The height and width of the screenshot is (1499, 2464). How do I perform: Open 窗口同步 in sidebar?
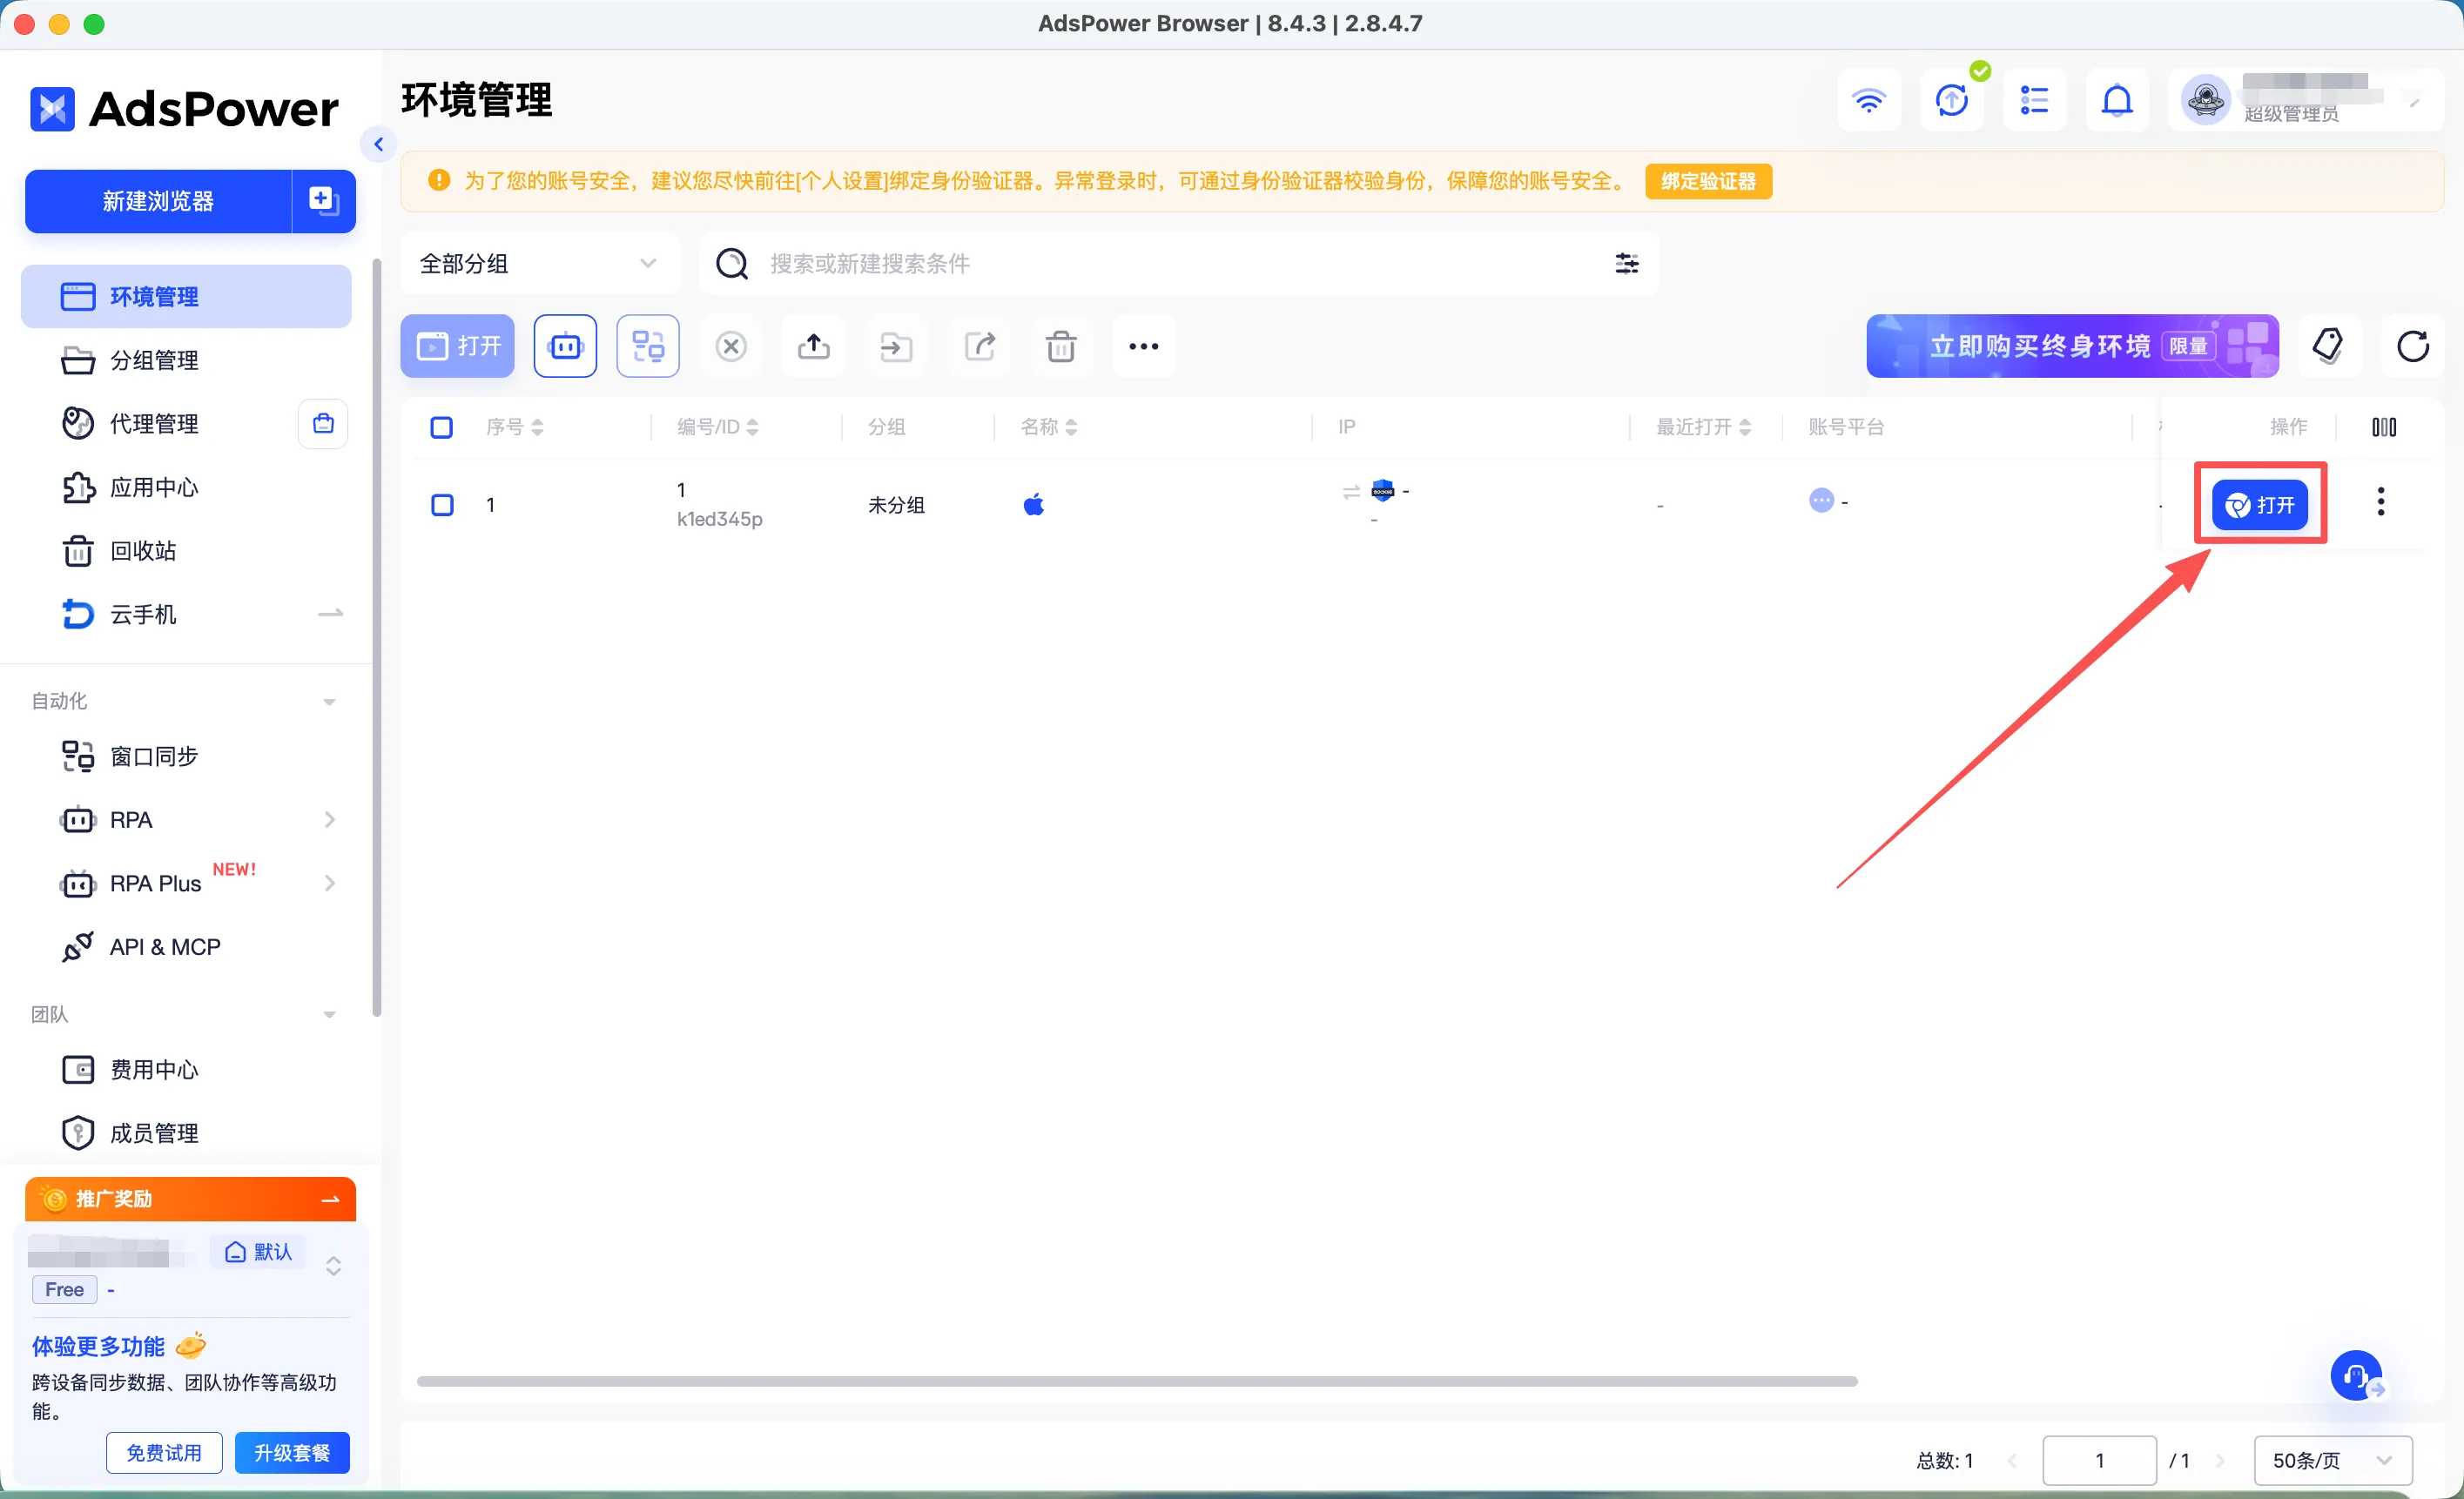point(186,757)
